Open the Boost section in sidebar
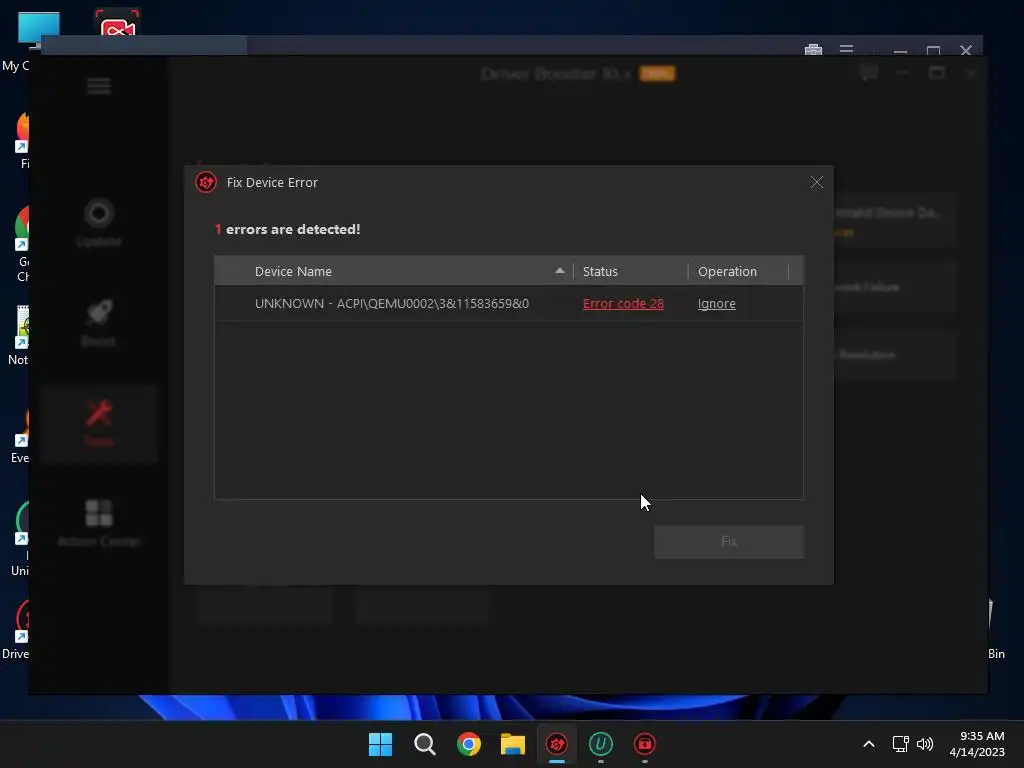 (99, 323)
